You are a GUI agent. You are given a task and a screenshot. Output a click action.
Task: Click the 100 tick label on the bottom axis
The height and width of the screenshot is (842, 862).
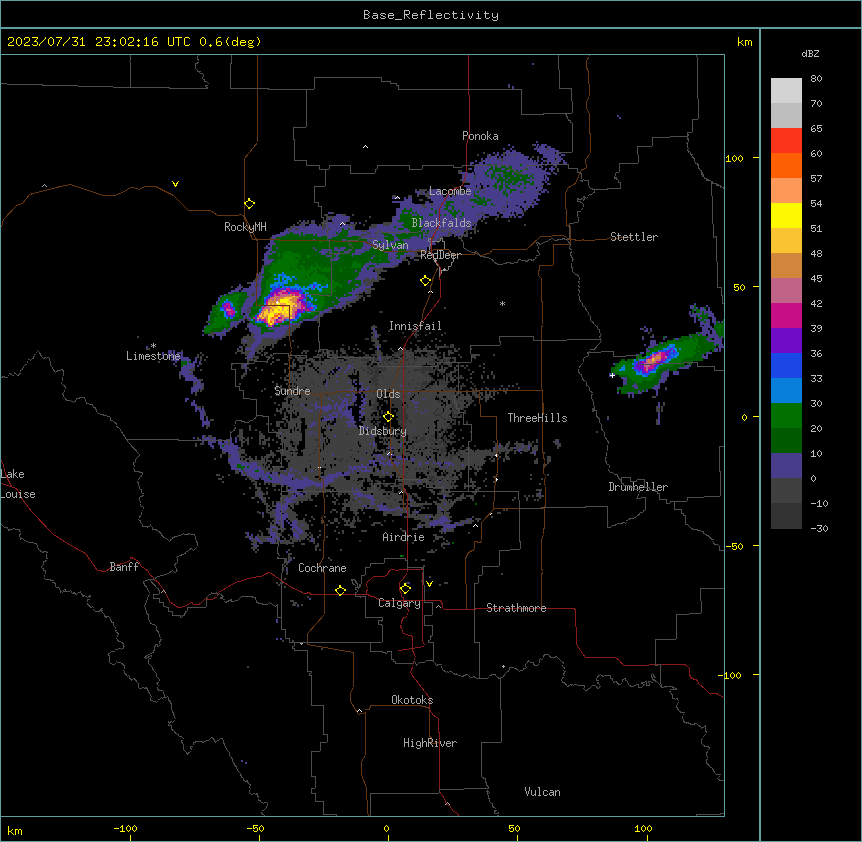(643, 828)
